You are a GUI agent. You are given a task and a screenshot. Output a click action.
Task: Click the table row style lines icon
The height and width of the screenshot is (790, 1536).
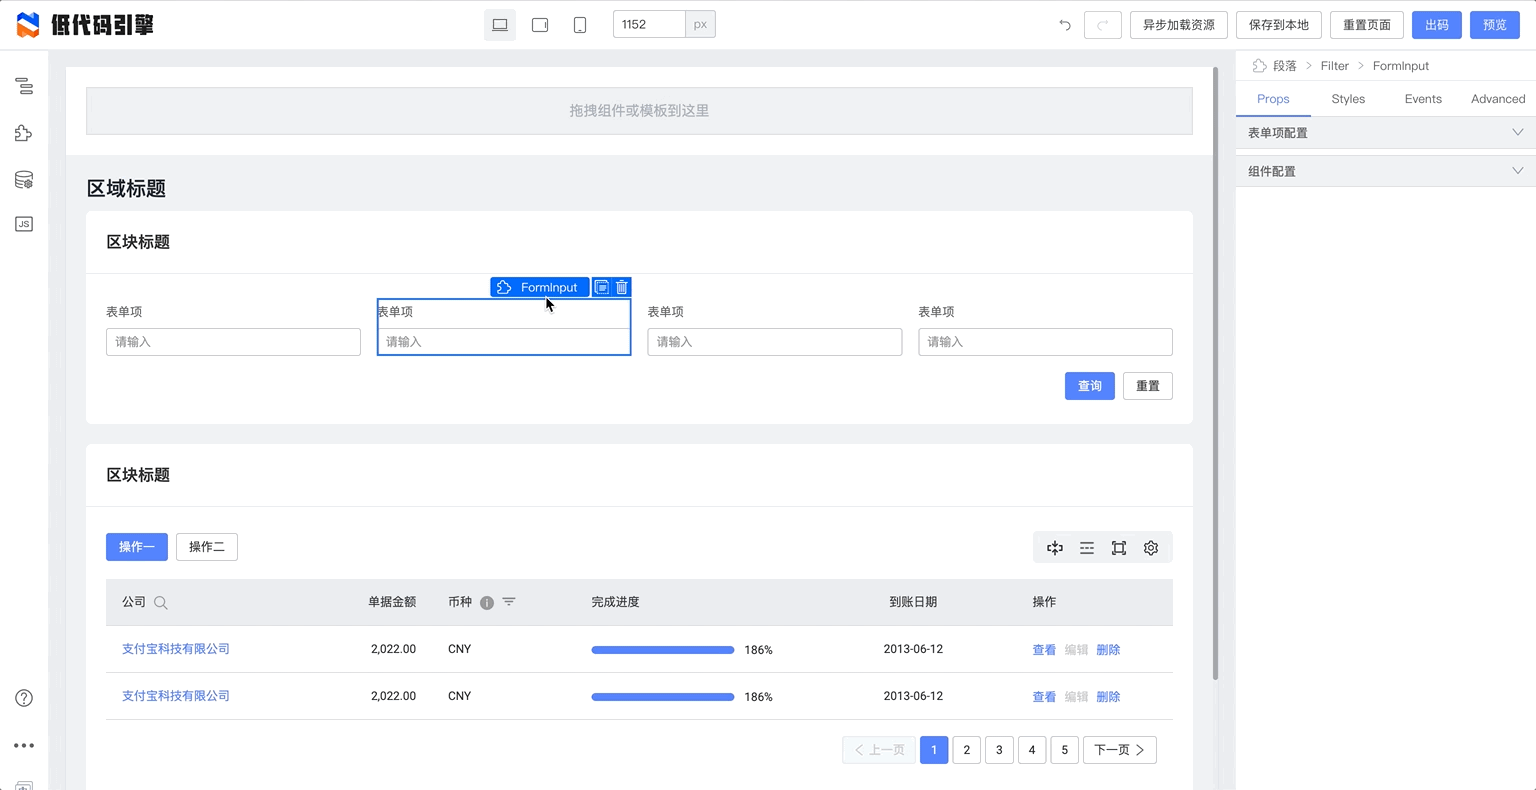click(x=1087, y=548)
